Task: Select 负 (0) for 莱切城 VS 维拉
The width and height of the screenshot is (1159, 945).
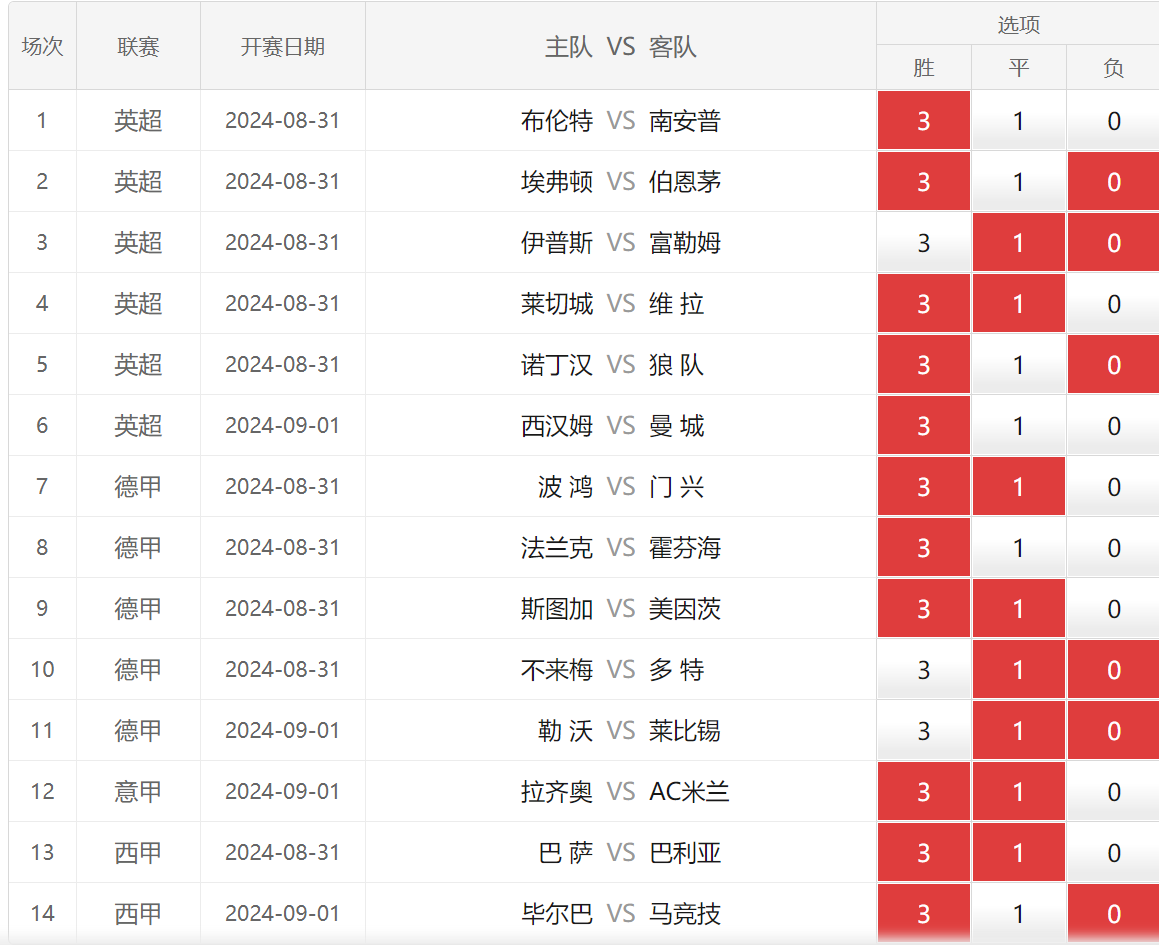Action: tap(1114, 303)
